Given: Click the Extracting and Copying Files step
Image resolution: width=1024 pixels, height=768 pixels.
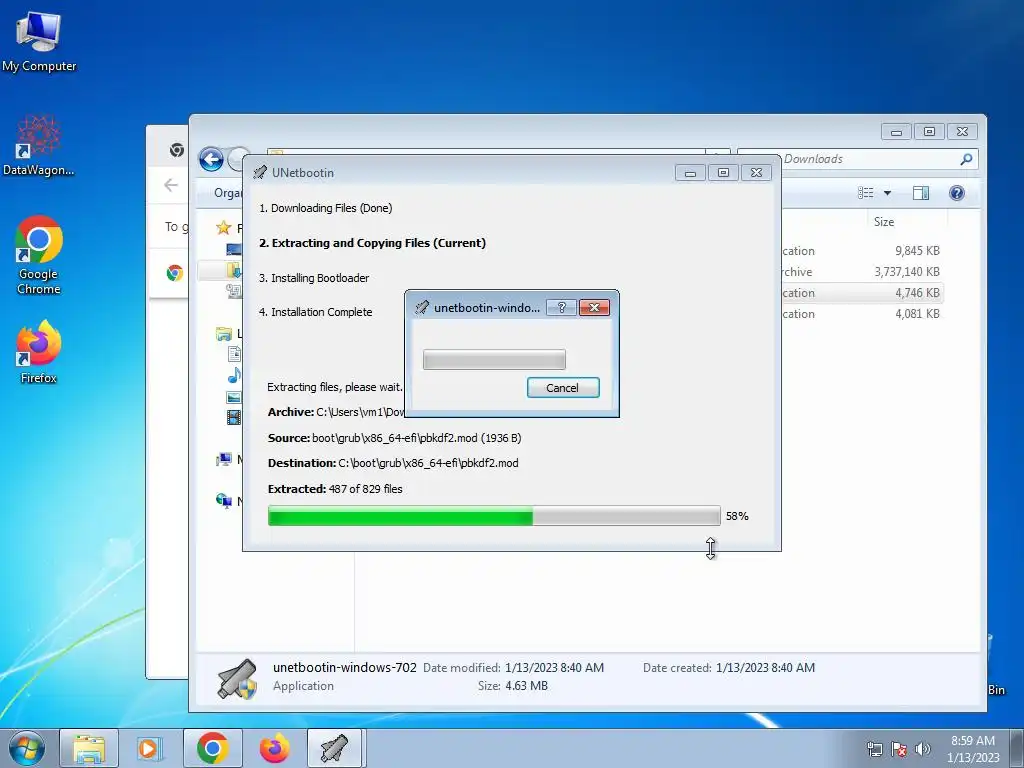Looking at the screenshot, I should coord(372,243).
